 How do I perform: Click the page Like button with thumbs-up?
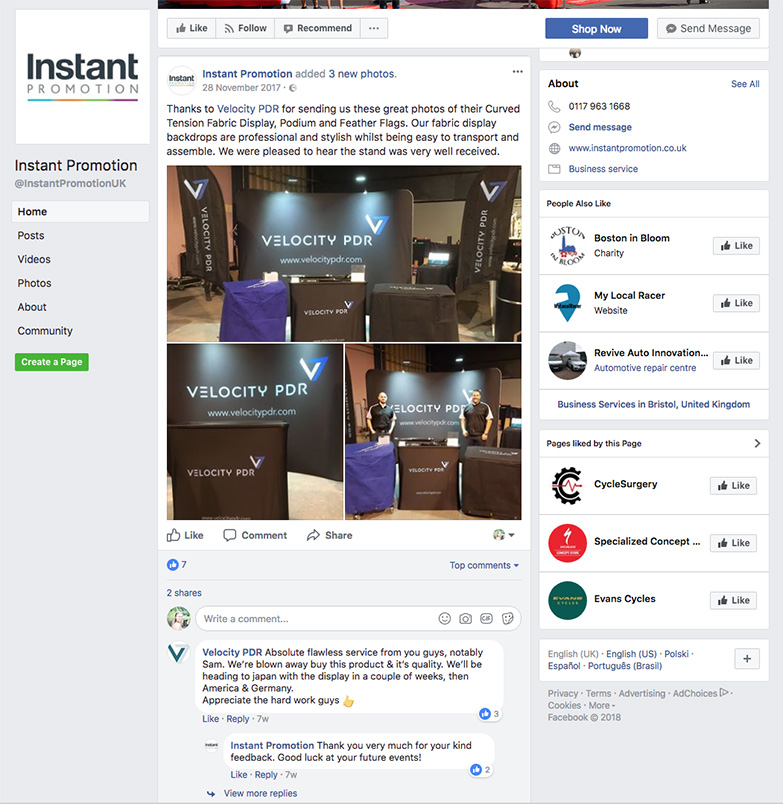tap(191, 28)
